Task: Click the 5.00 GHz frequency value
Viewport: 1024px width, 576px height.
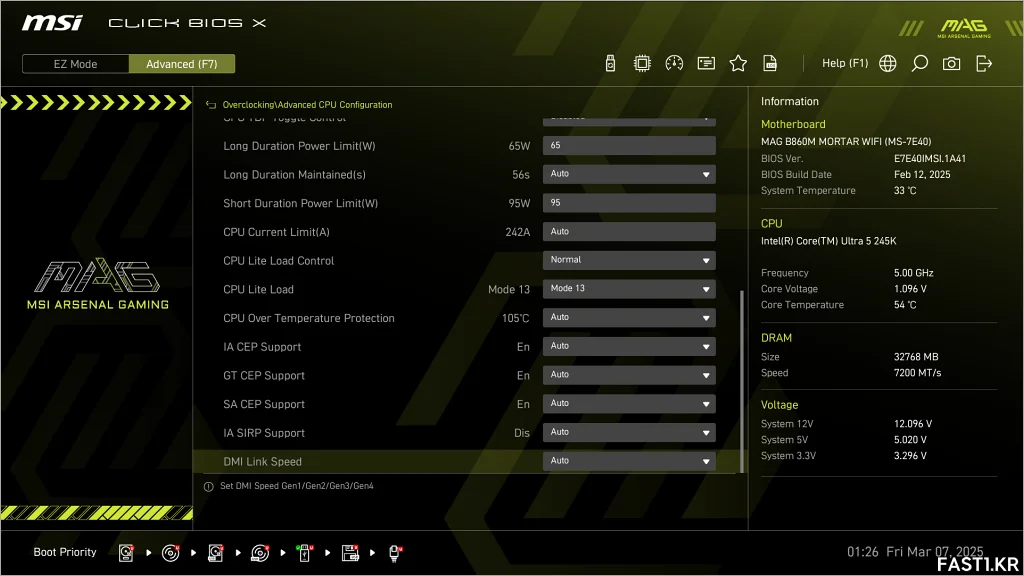Action: [x=914, y=273]
